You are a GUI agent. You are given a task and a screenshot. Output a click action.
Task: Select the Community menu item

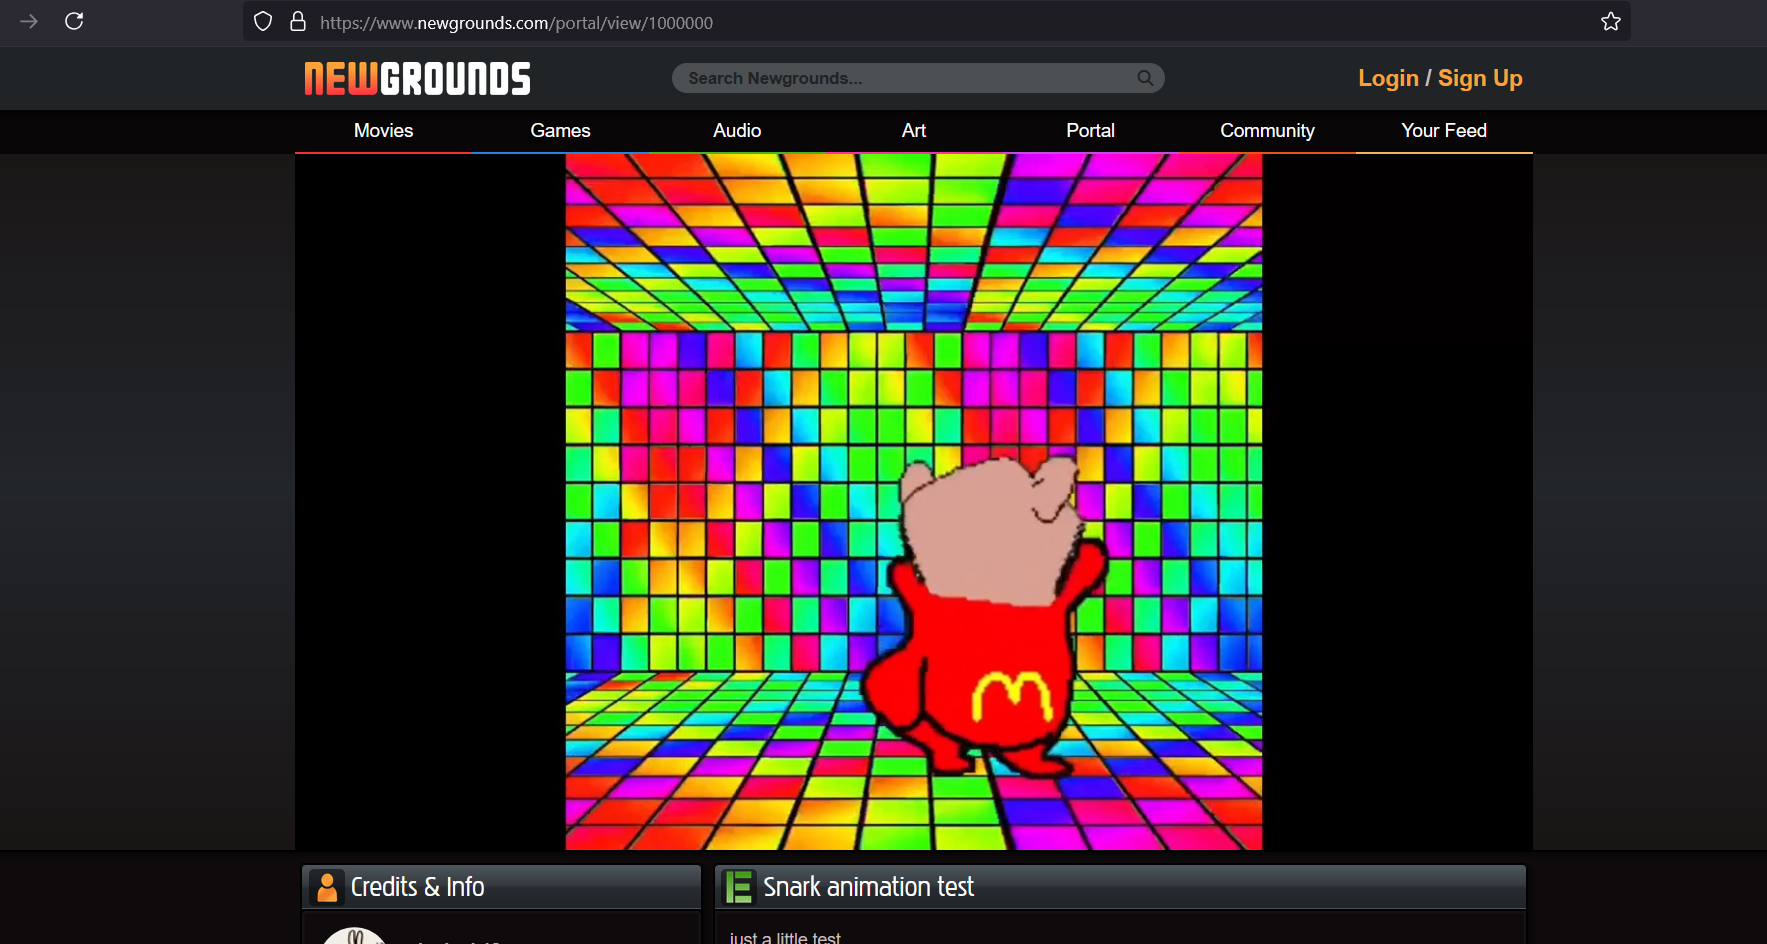click(x=1267, y=131)
